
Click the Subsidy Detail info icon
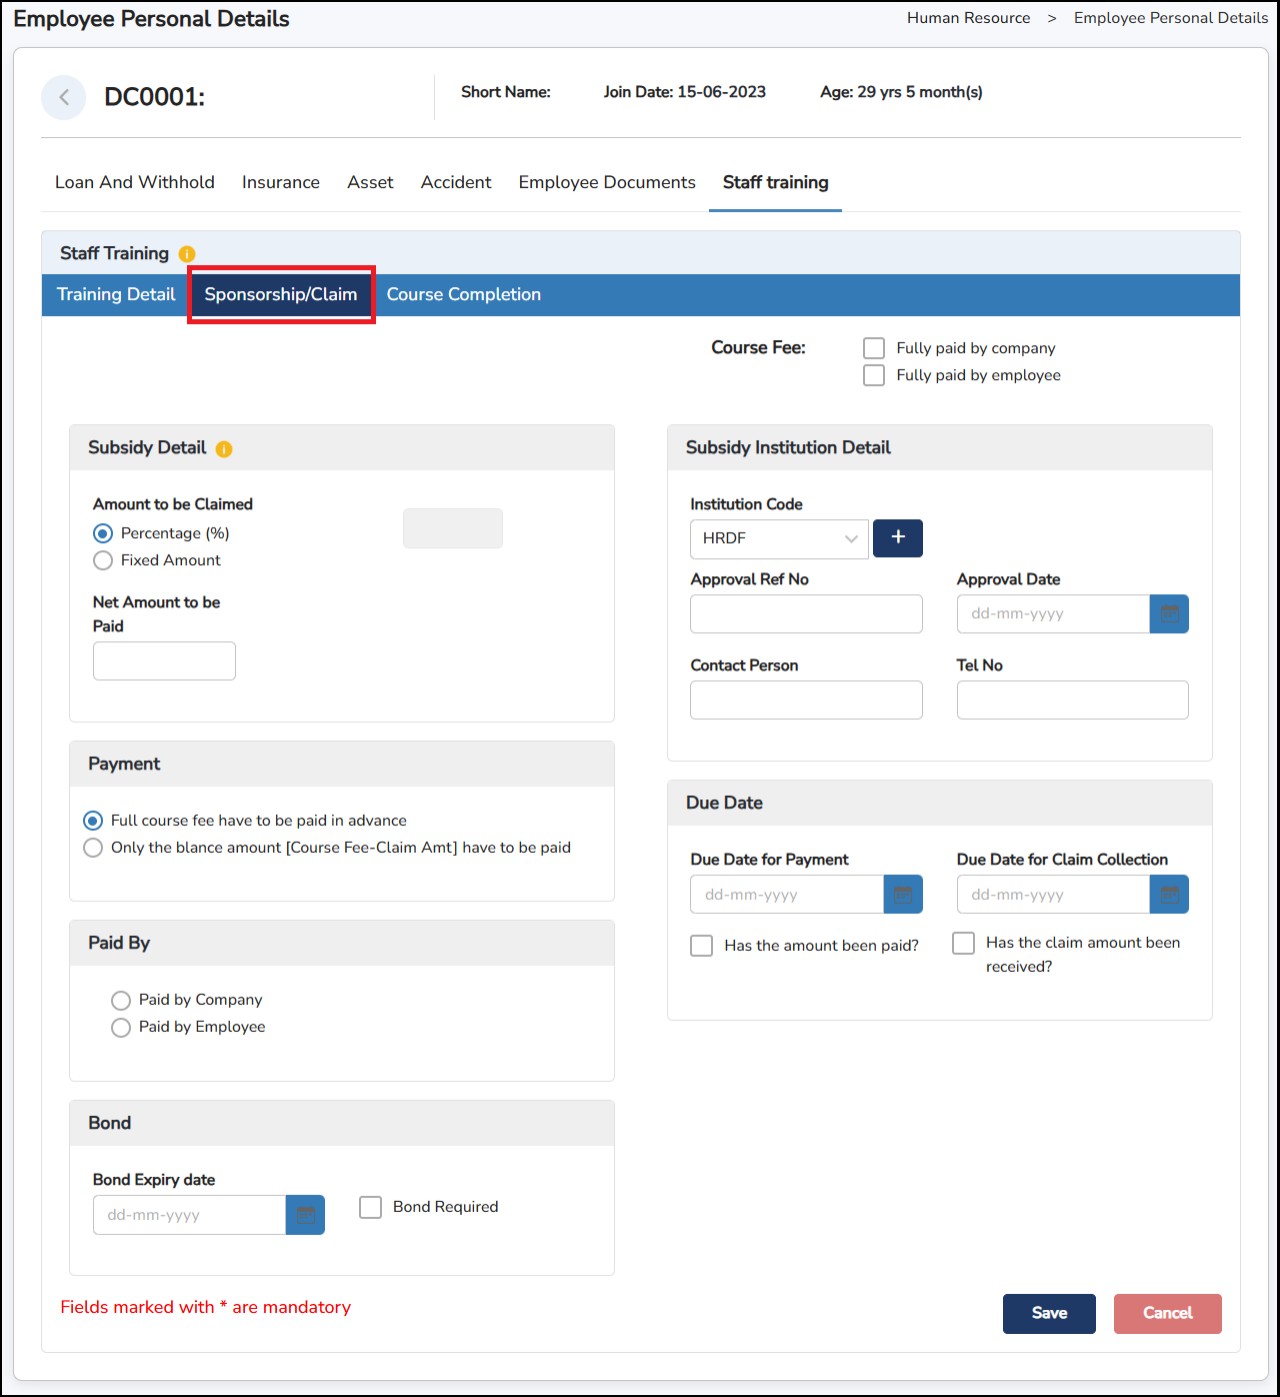[x=224, y=449]
